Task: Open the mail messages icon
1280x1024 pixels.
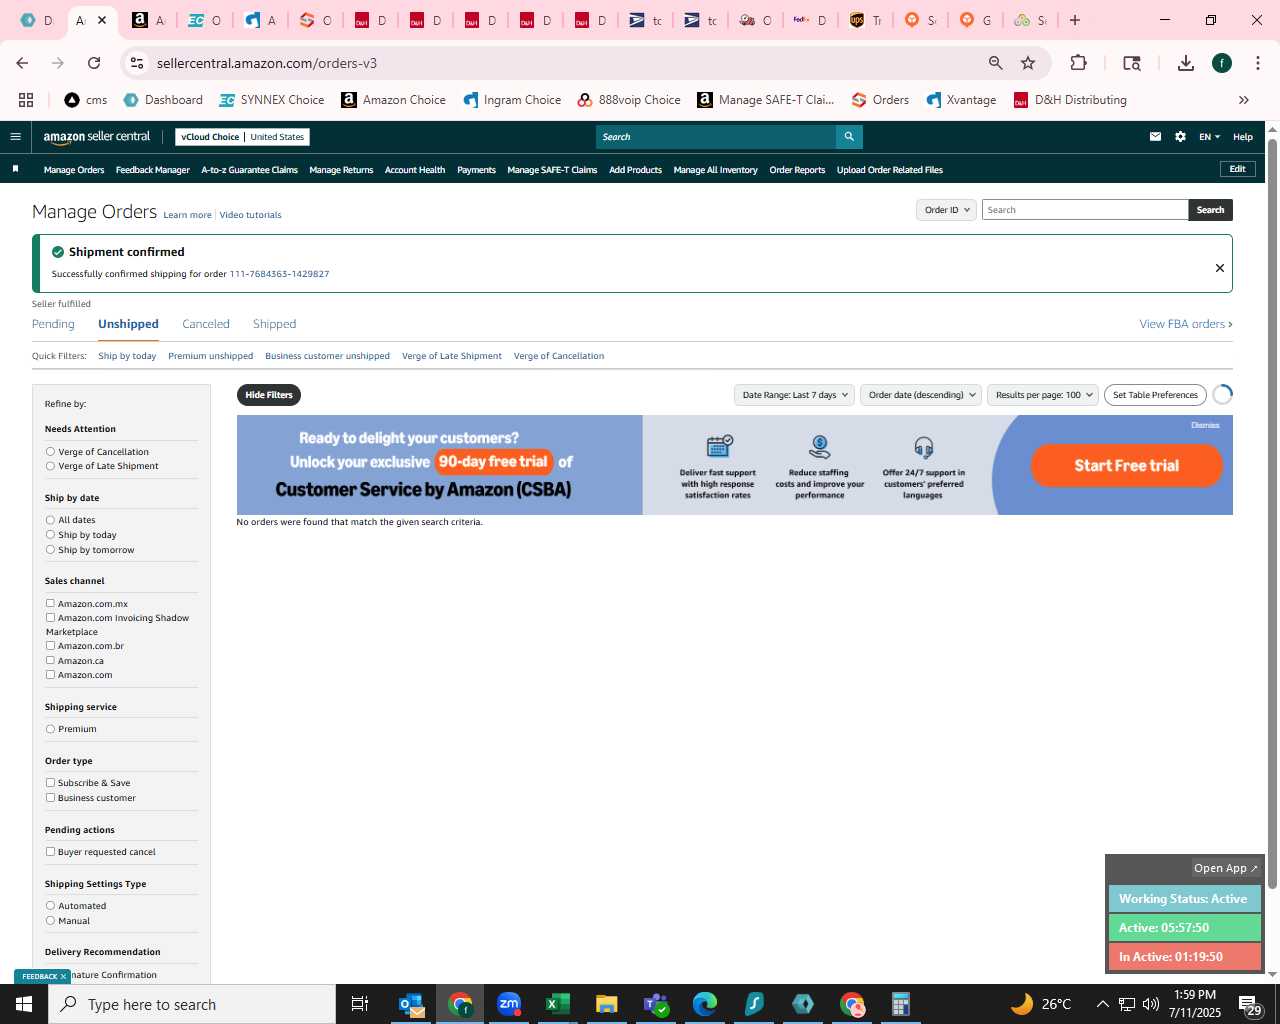Action: [1155, 137]
